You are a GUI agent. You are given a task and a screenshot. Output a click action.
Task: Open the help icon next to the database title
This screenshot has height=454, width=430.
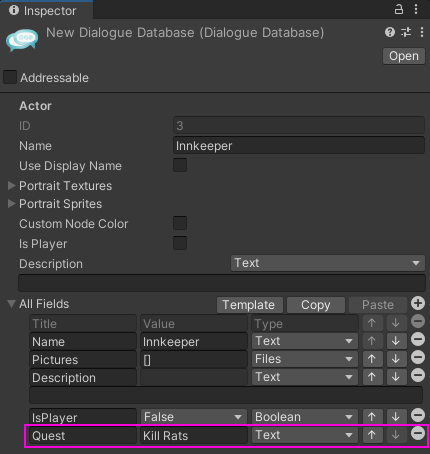(x=390, y=32)
